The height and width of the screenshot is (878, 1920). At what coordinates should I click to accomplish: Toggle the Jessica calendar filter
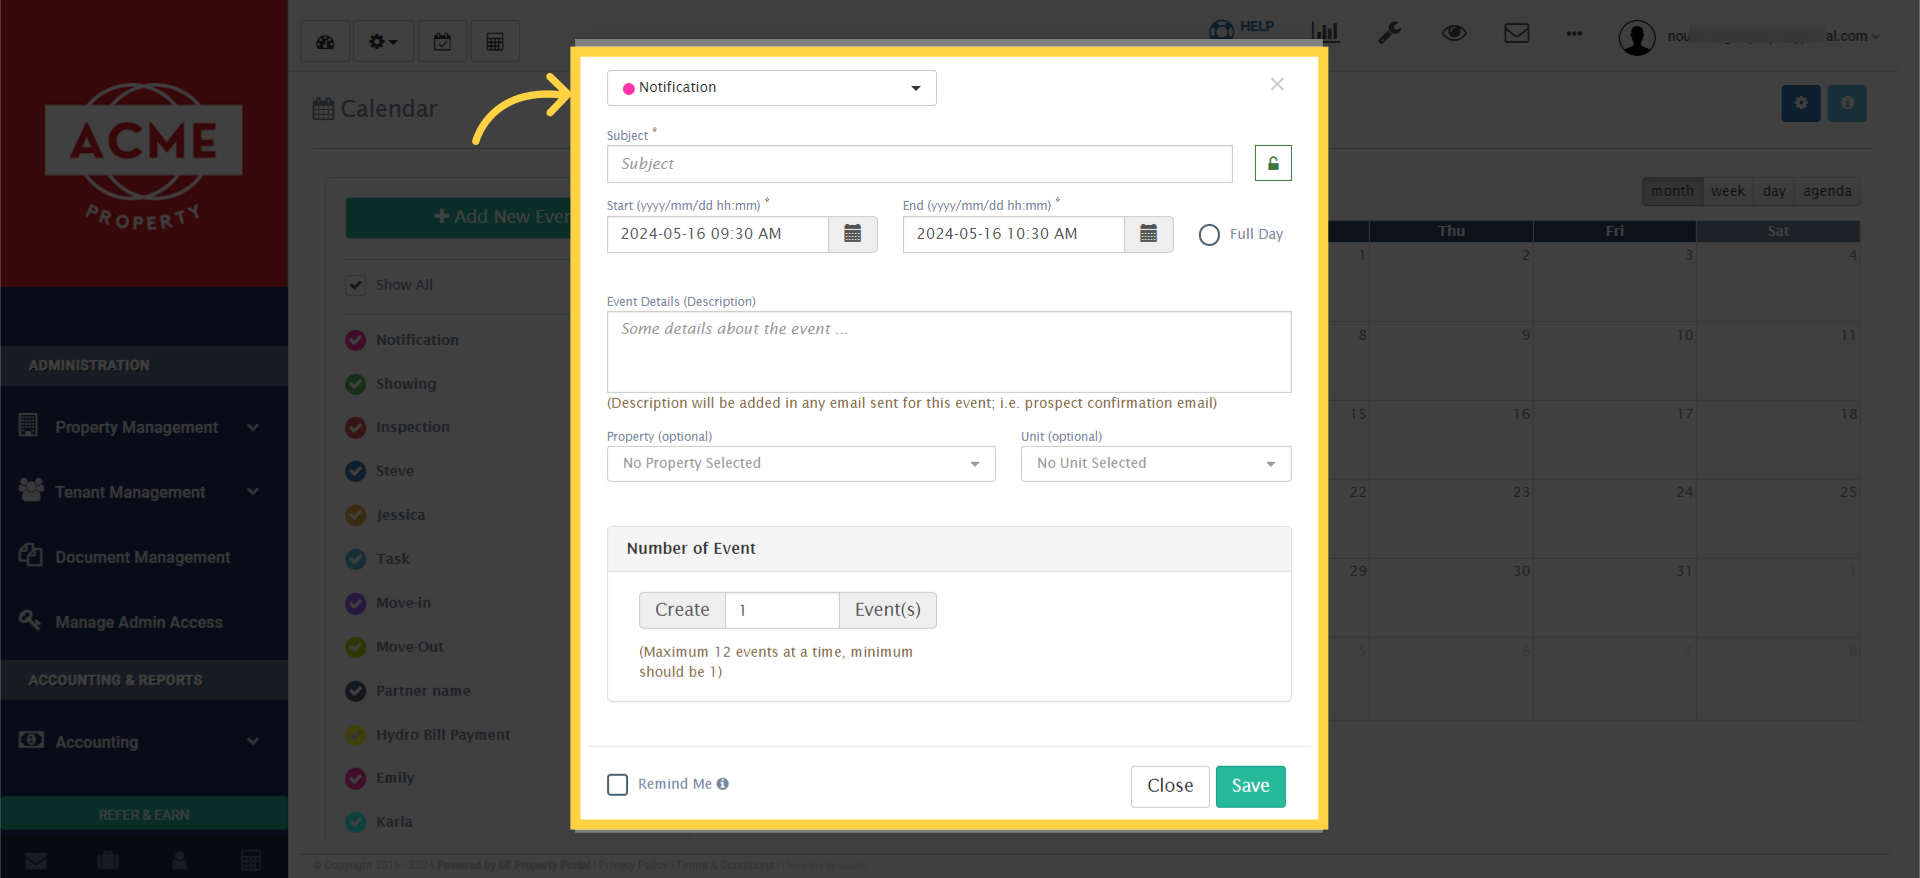356,515
